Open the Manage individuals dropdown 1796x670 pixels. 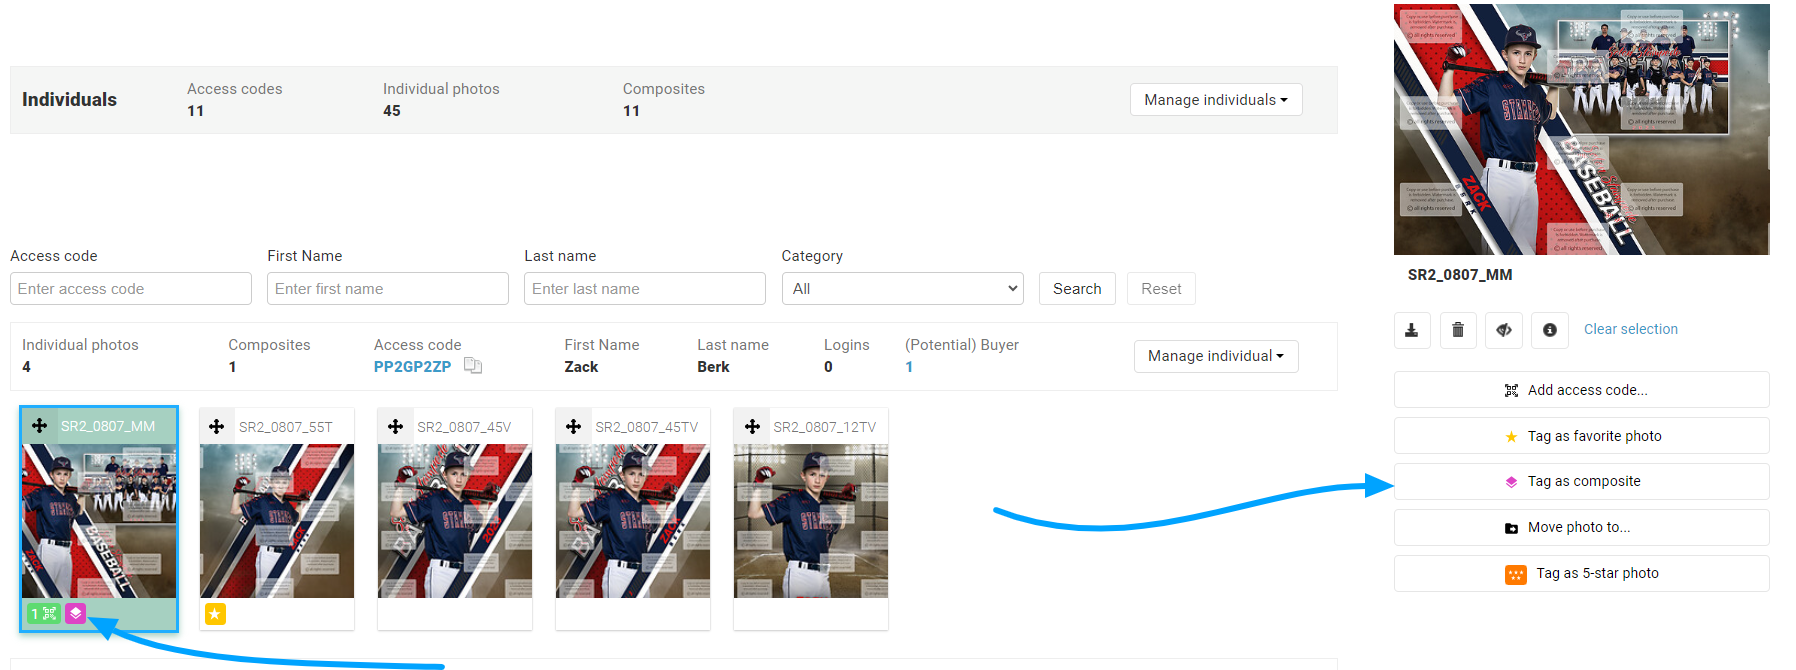[x=1216, y=100]
